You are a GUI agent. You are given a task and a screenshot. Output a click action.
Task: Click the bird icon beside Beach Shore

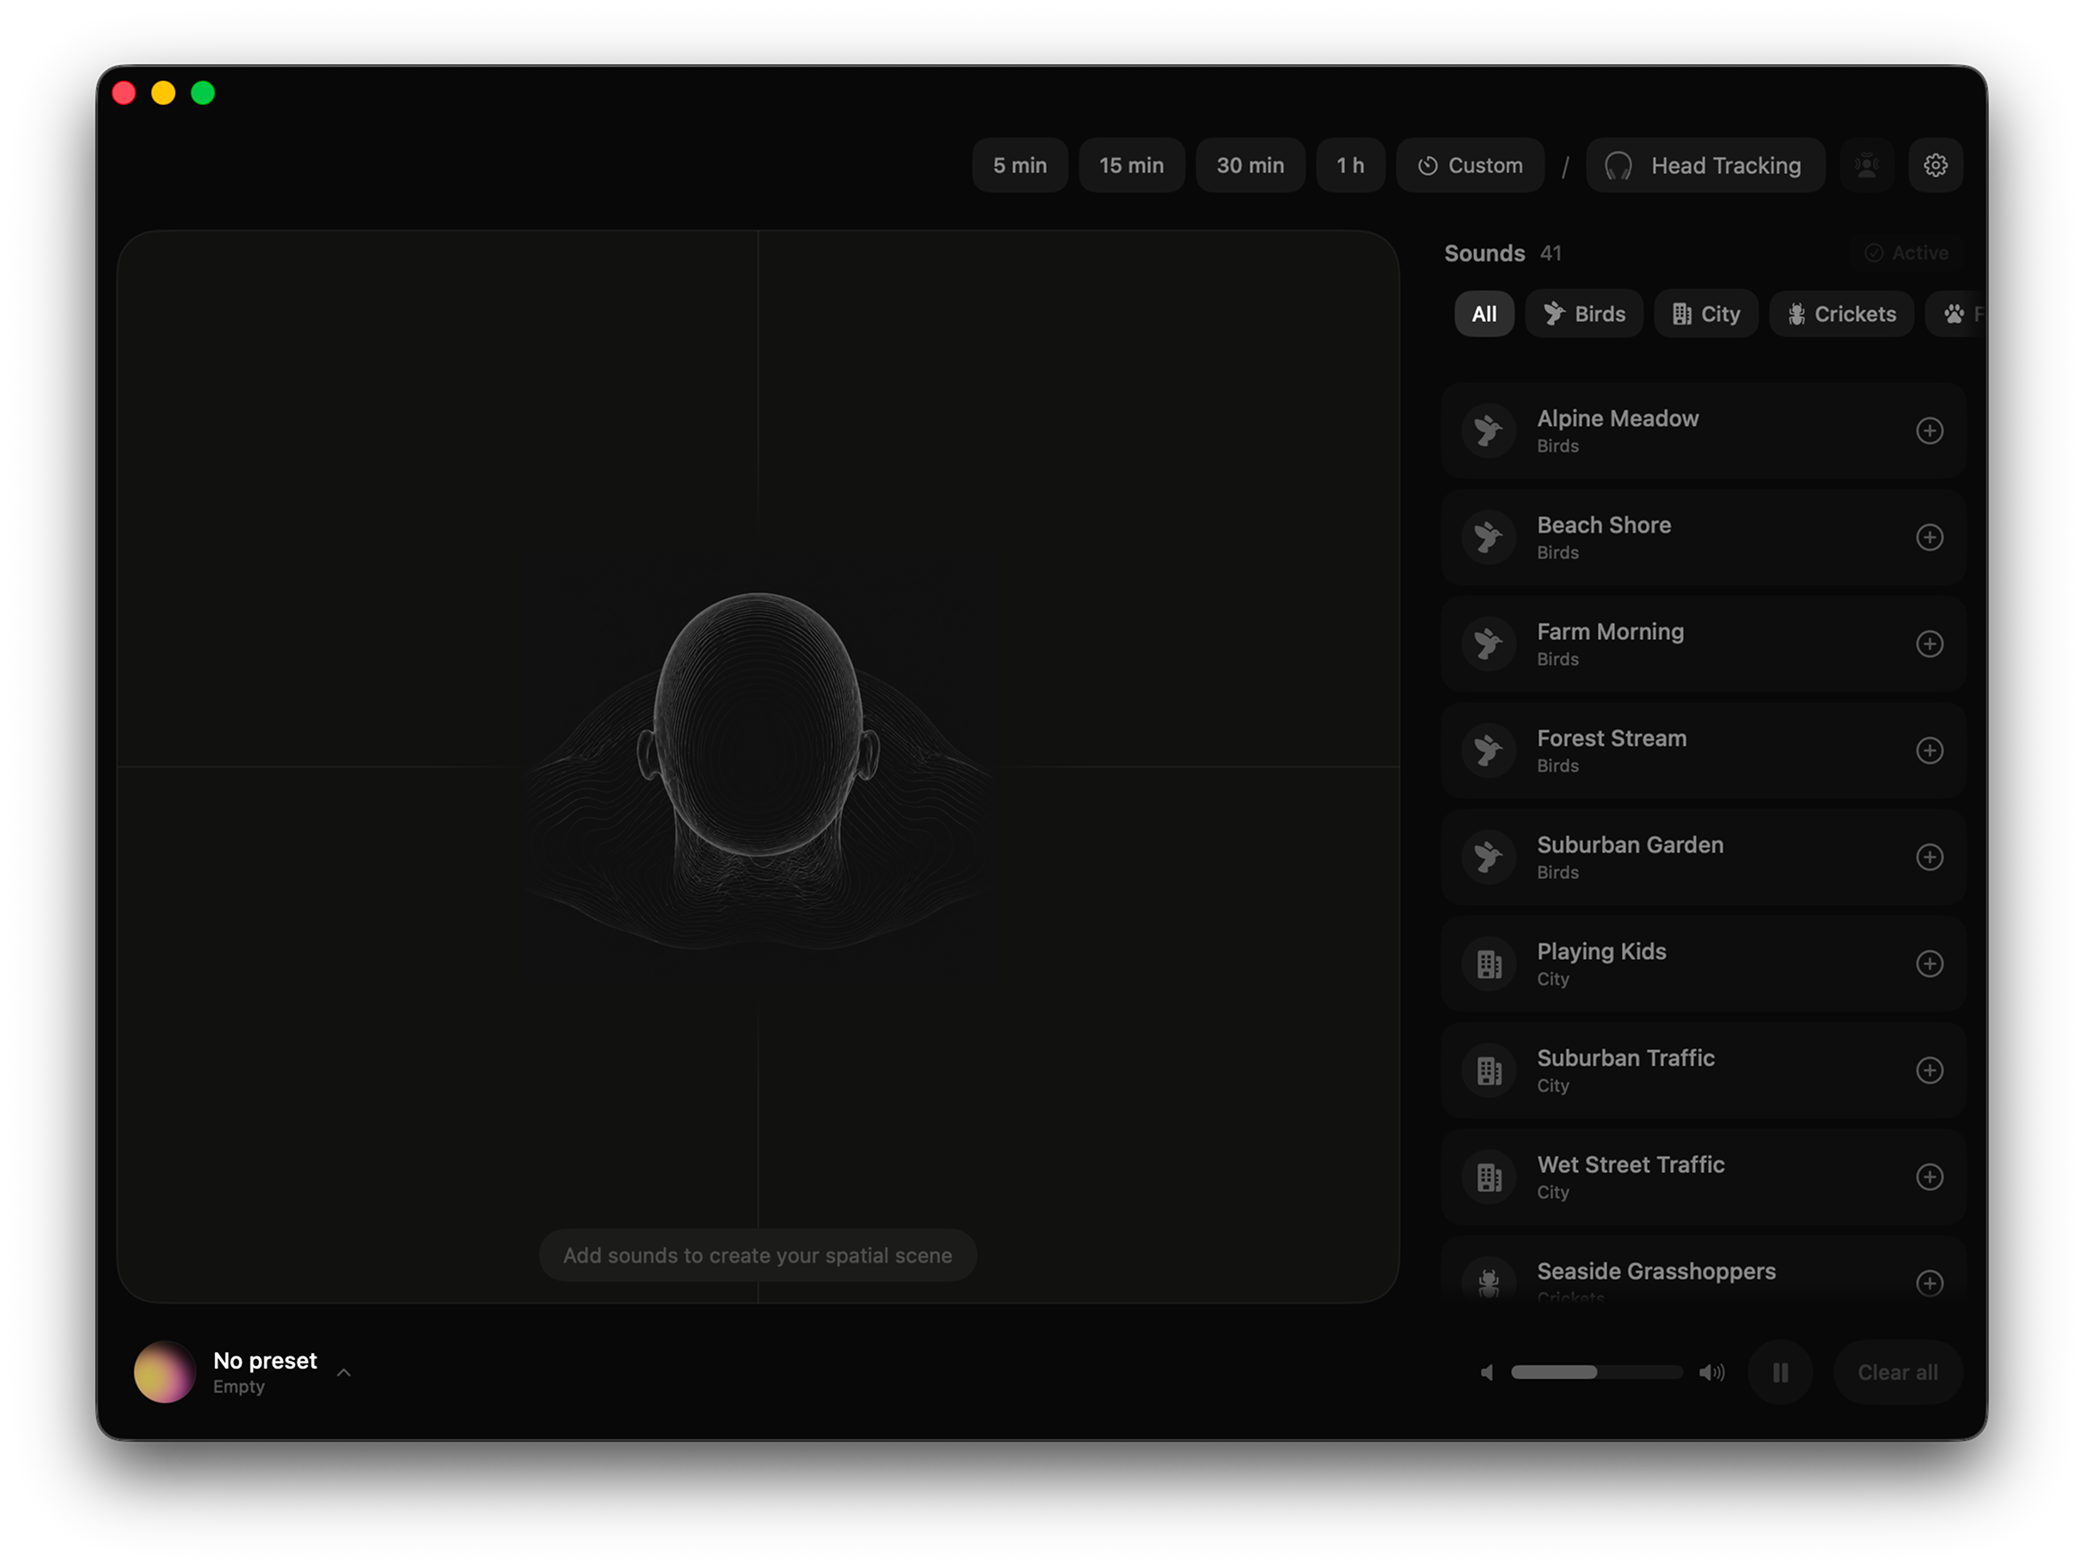pyautogui.click(x=1489, y=538)
